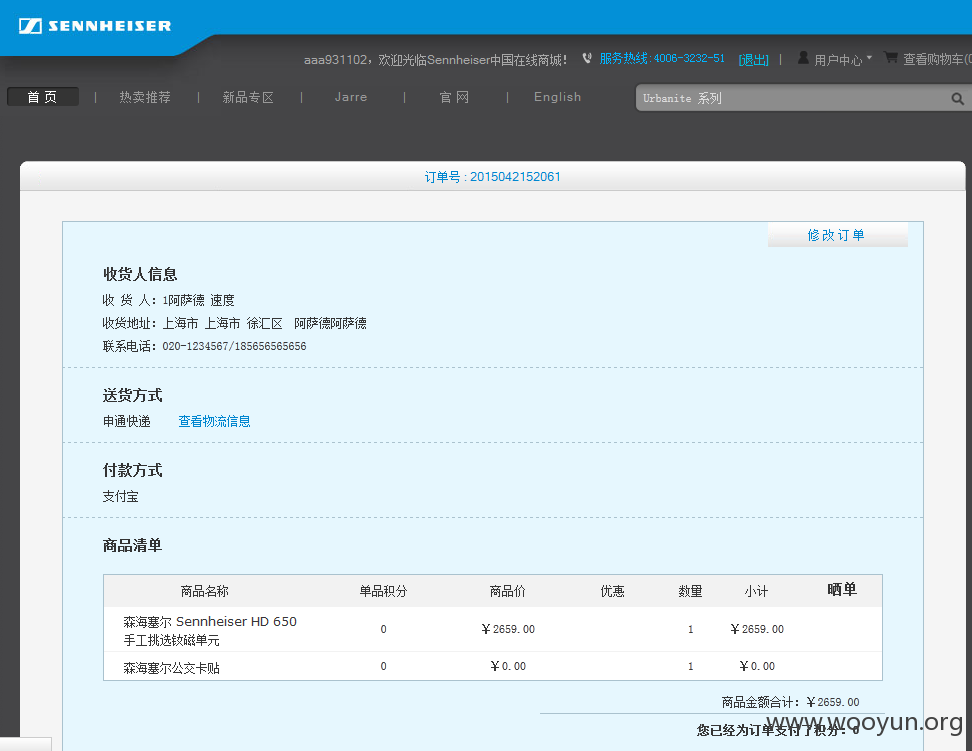Click the 服务热线 hotline number
Screen dimensions: 972x751
[662, 58]
